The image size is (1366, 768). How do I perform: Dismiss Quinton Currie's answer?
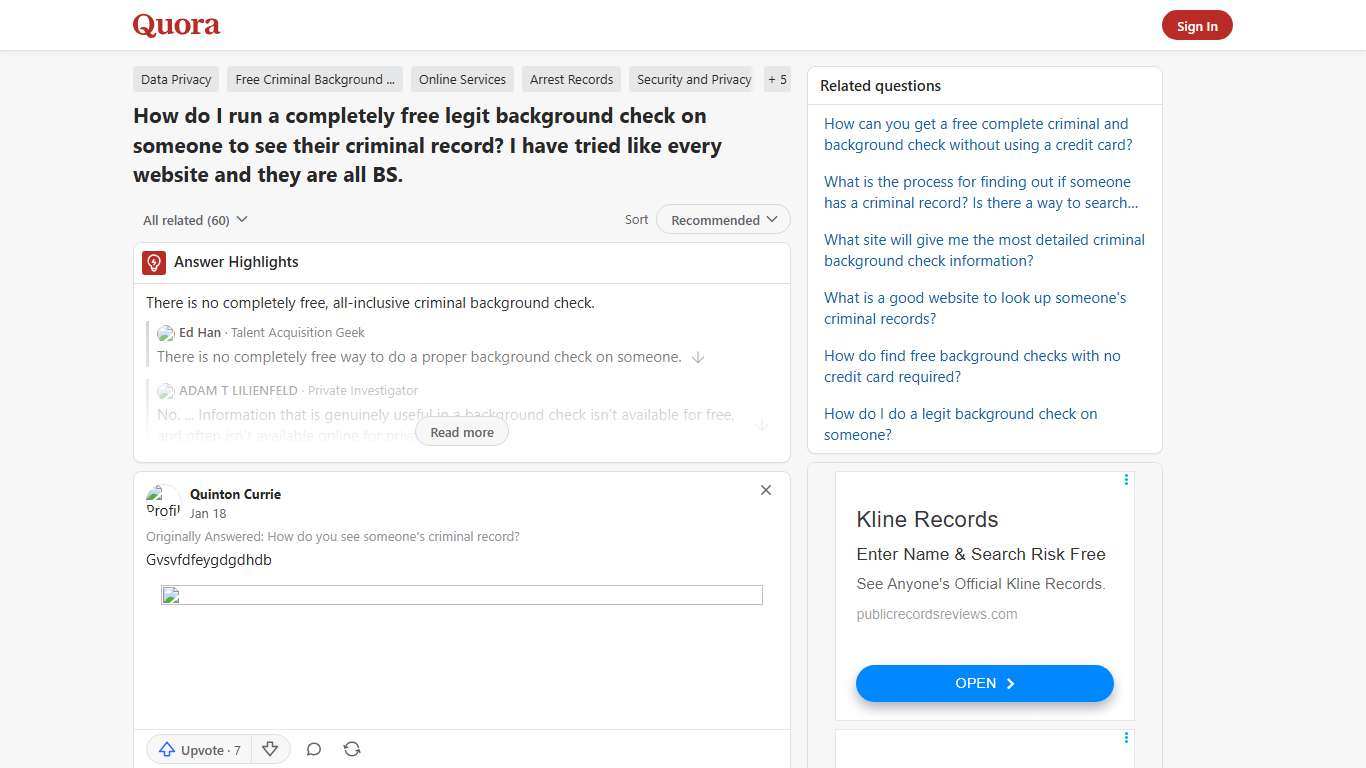coord(766,490)
